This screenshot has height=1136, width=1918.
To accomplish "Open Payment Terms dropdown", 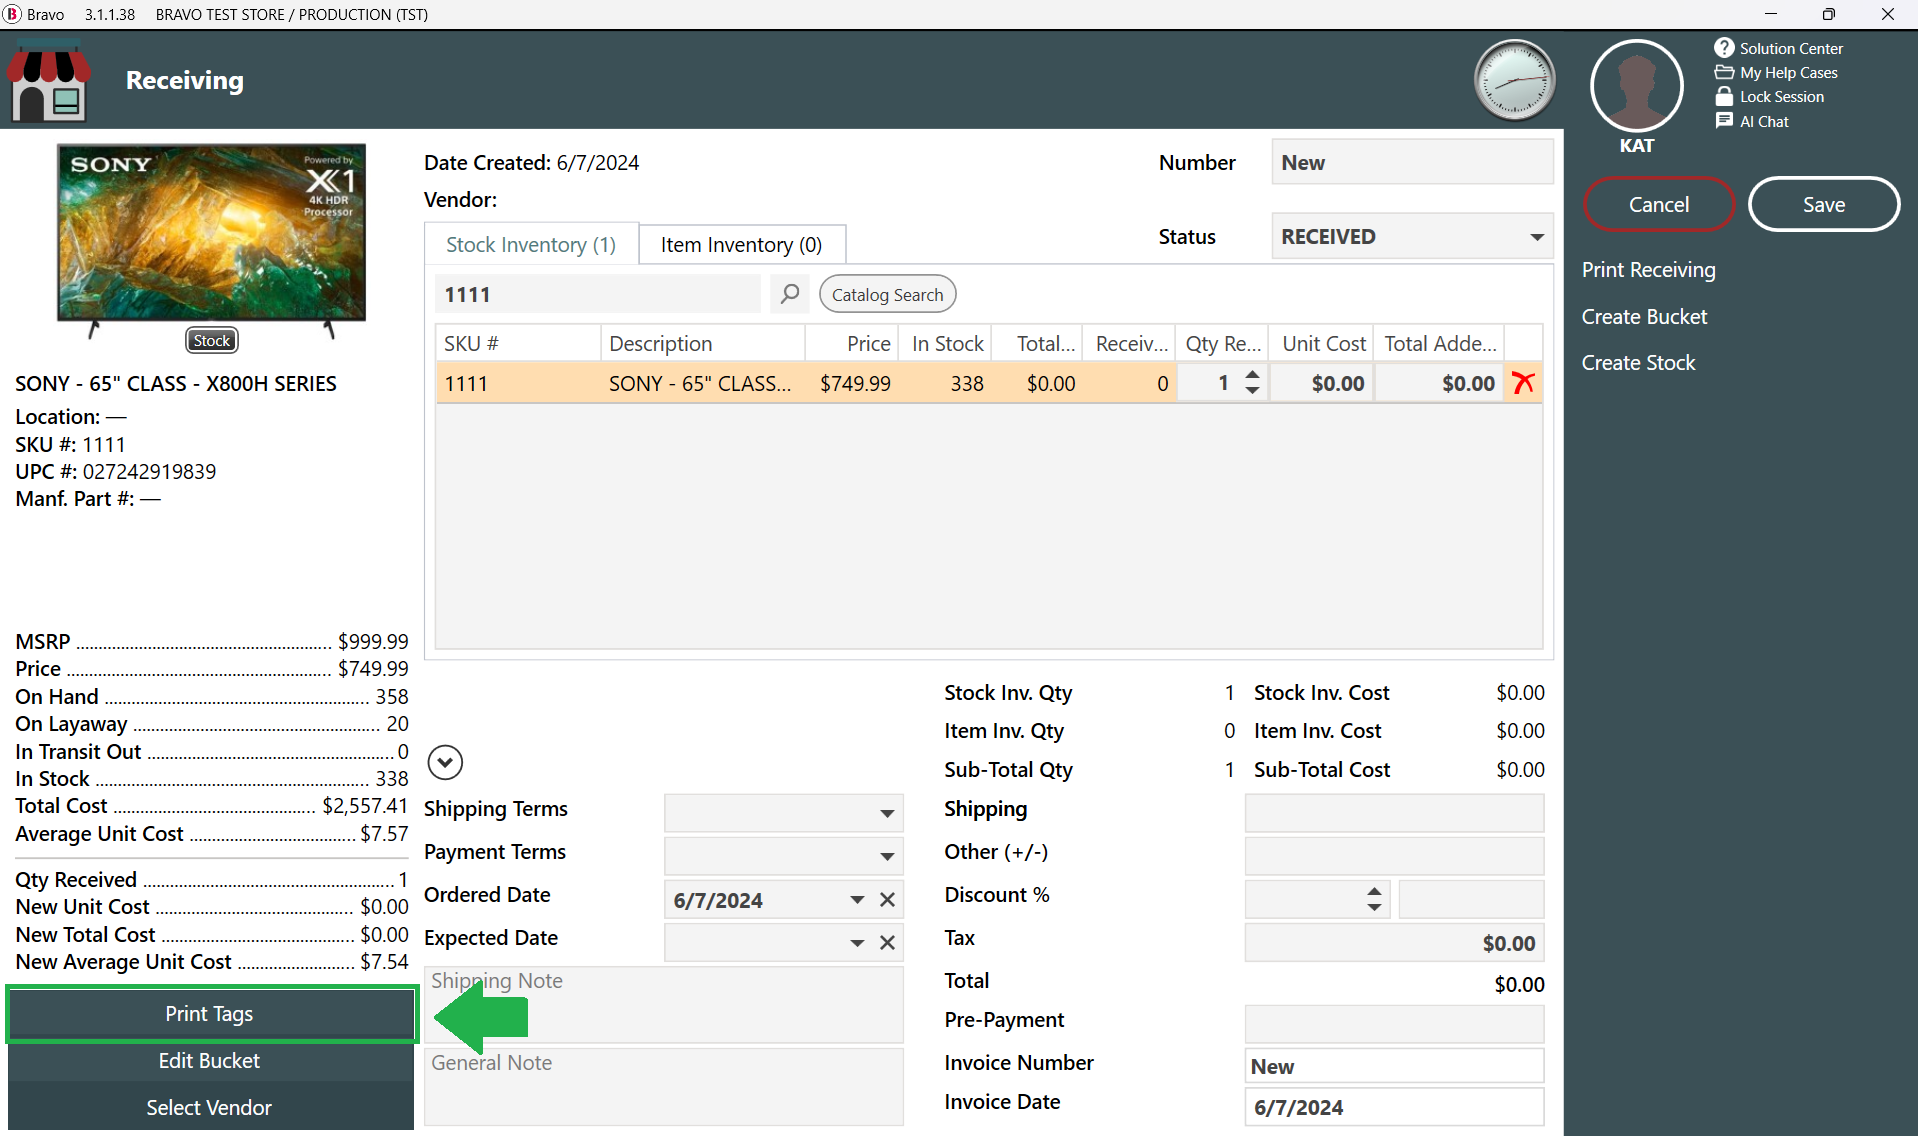I will (783, 856).
